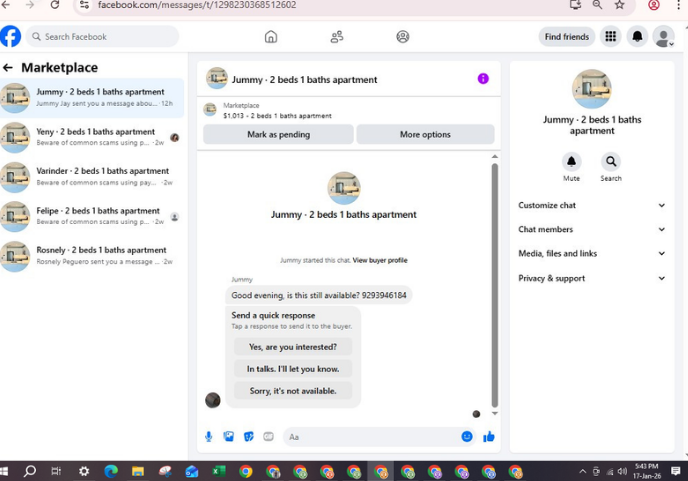688x481 pixels.
Task: Open Task View on taskbar
Action: click(x=56, y=471)
